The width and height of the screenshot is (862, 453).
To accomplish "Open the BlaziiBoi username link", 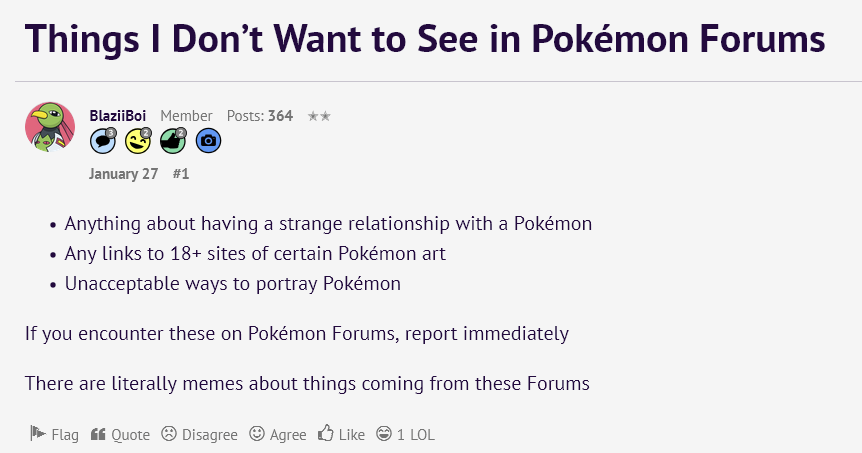I will pyautogui.click(x=118, y=116).
